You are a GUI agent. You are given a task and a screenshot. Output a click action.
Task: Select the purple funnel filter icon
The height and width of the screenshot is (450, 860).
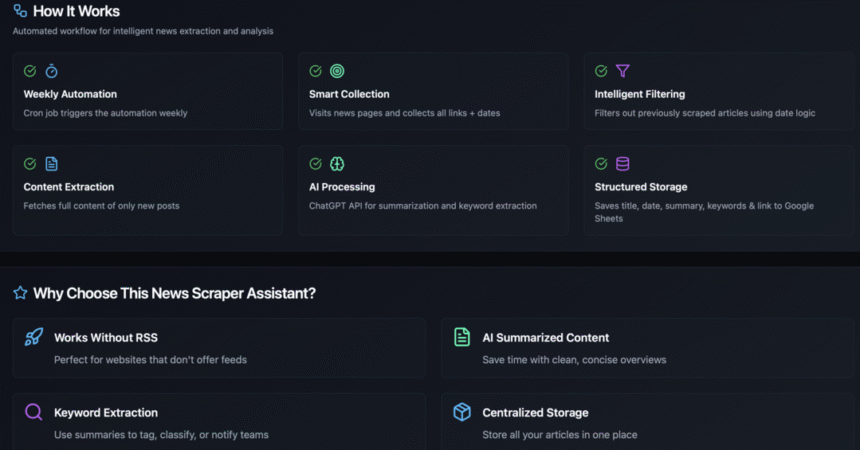coord(623,71)
